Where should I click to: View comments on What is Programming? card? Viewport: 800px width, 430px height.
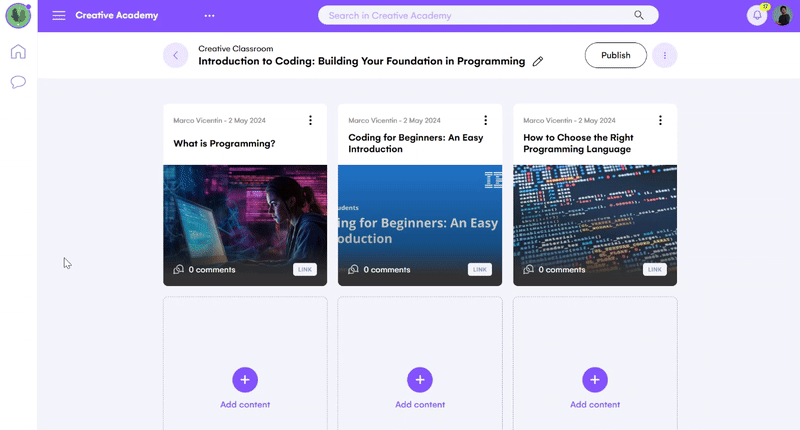tap(205, 269)
